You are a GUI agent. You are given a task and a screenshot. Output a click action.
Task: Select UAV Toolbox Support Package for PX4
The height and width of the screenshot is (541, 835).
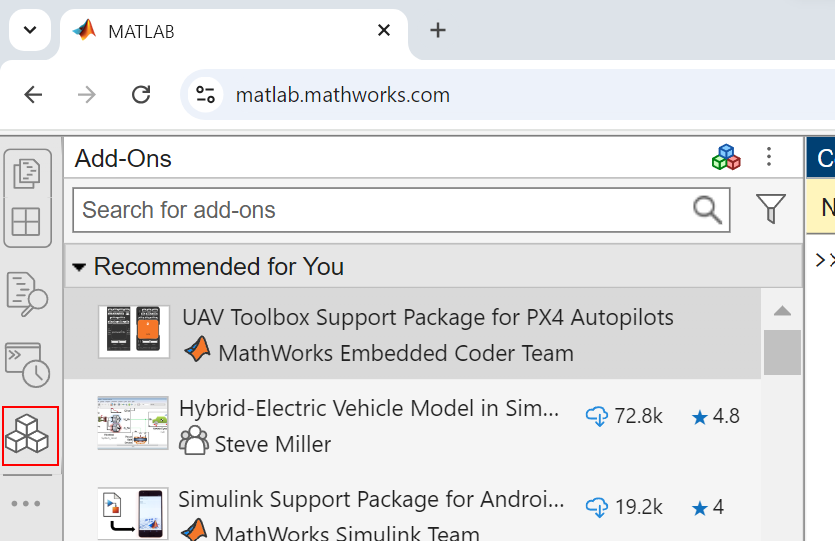[427, 318]
